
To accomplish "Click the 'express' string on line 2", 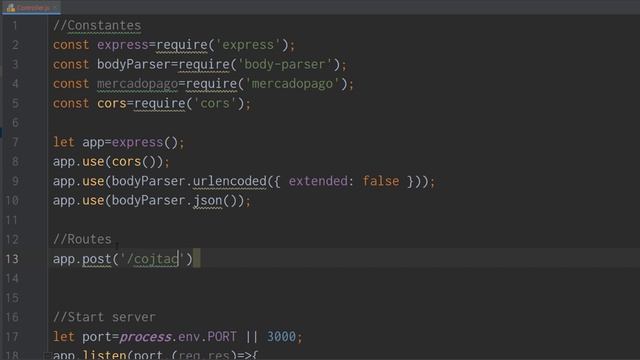I will pos(248,44).
